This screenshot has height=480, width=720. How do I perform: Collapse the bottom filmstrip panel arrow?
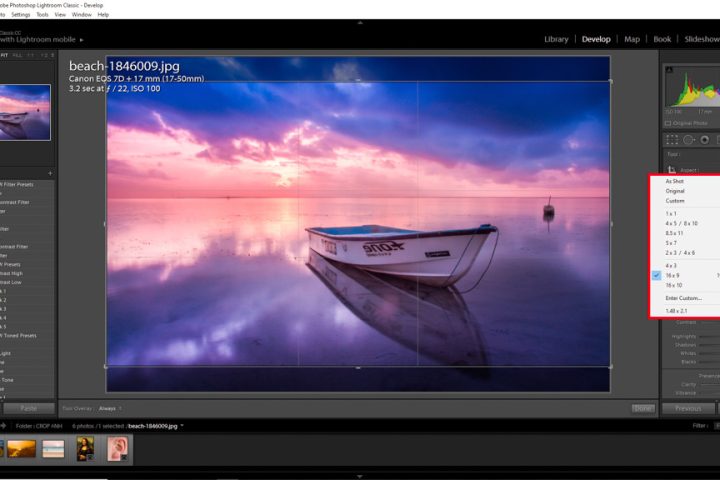click(360, 476)
